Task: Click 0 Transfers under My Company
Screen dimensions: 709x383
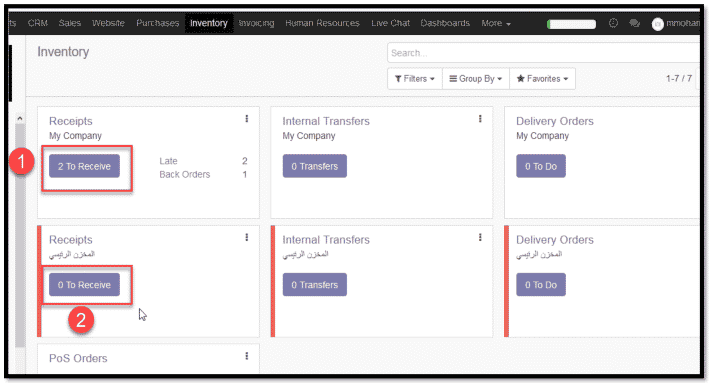Action: click(x=315, y=166)
